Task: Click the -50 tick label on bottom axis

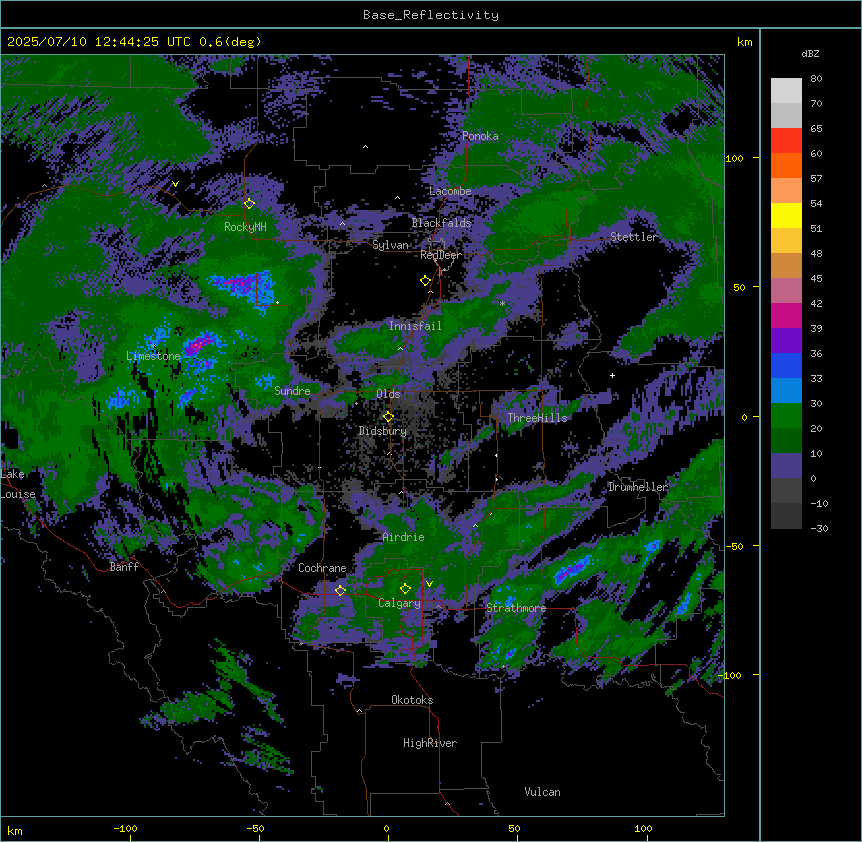Action: (255, 828)
